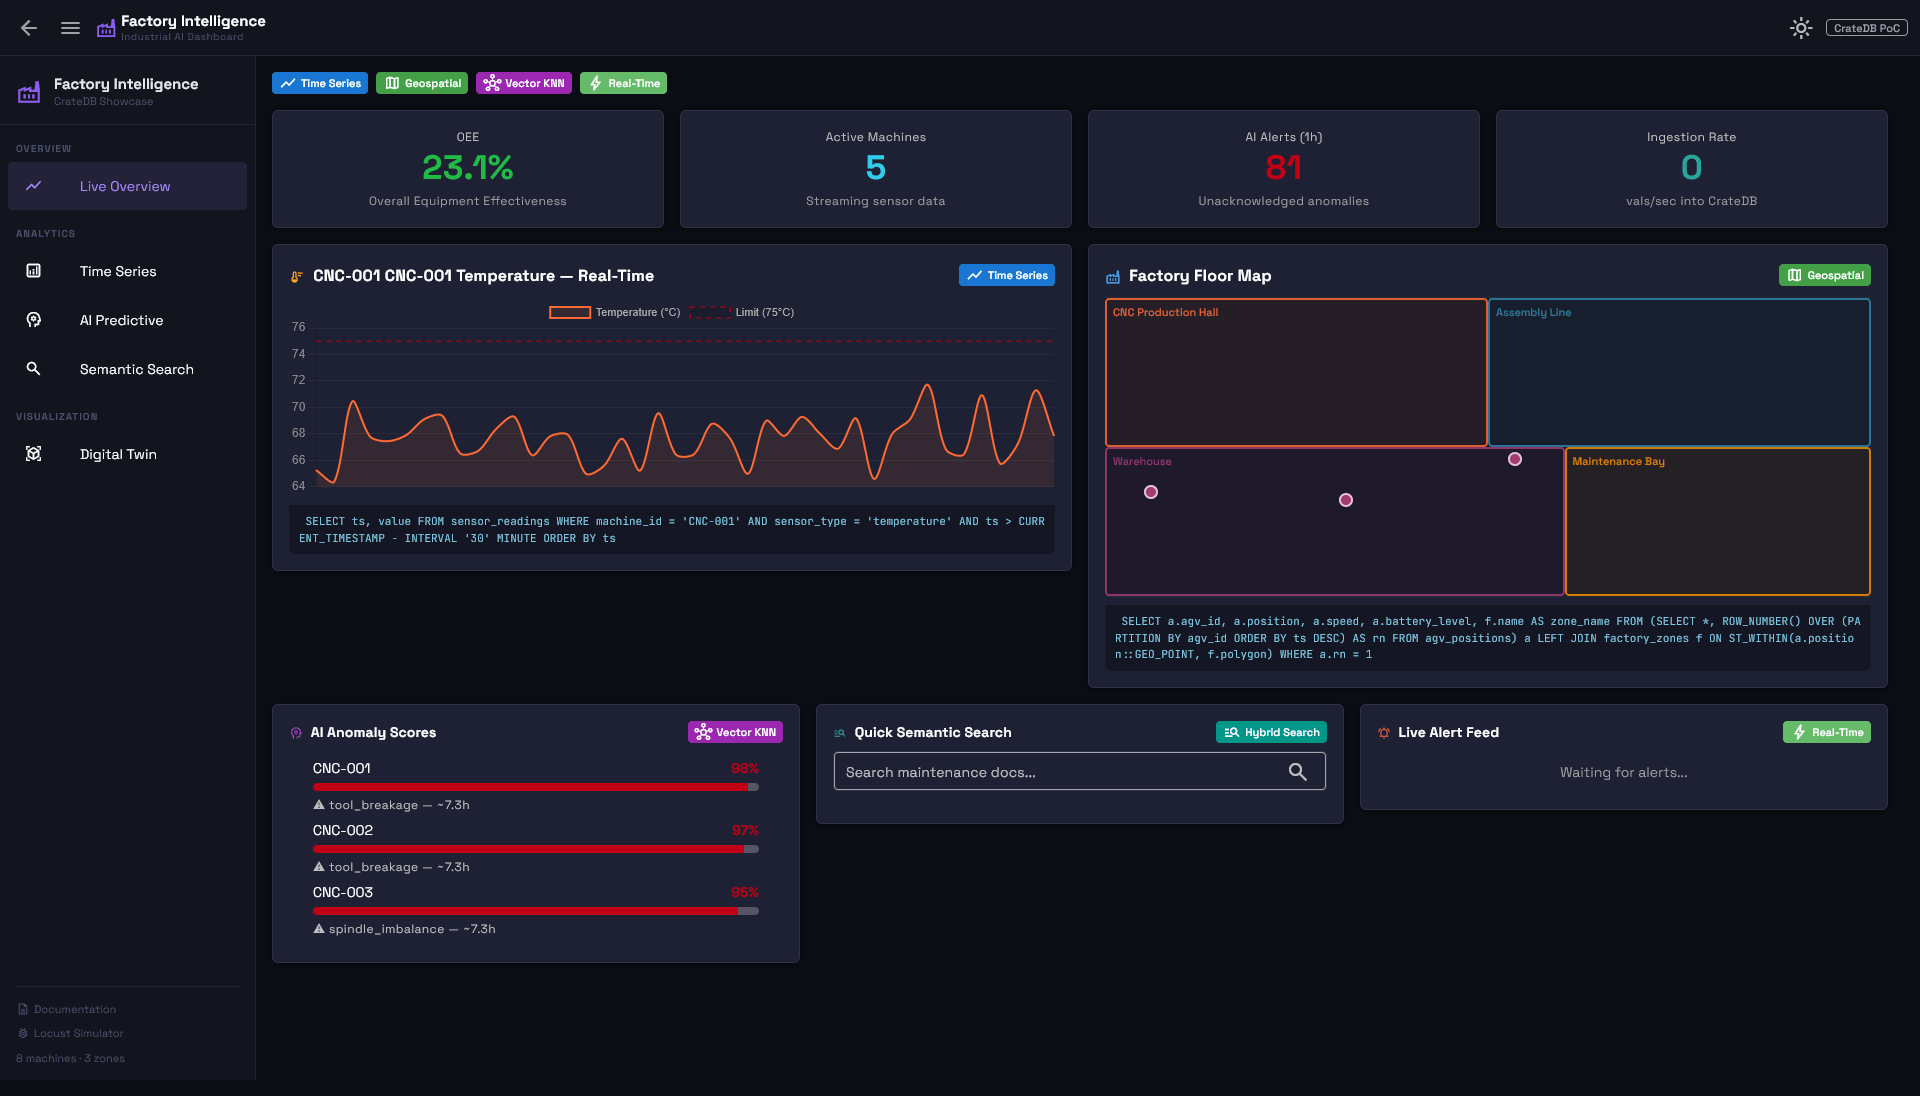Click the top Vector KNN chip

(x=524, y=83)
